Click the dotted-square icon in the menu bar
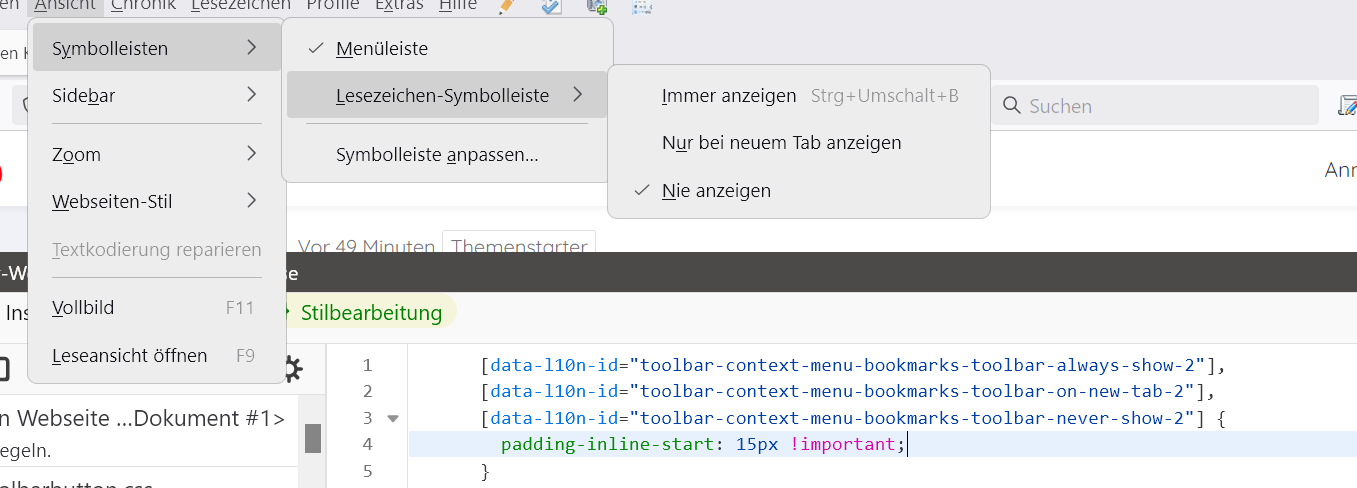Viewport: 1357px width, 488px height. click(642, 6)
